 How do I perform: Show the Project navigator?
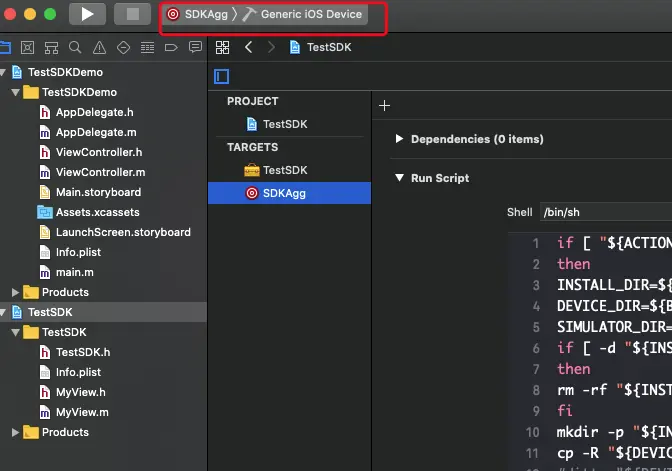[5, 47]
